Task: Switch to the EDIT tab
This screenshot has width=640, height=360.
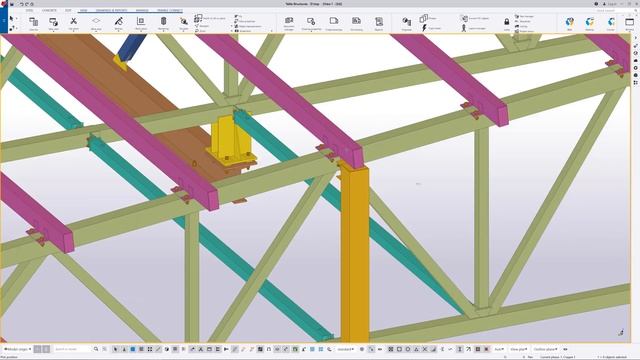Action: tap(68, 10)
